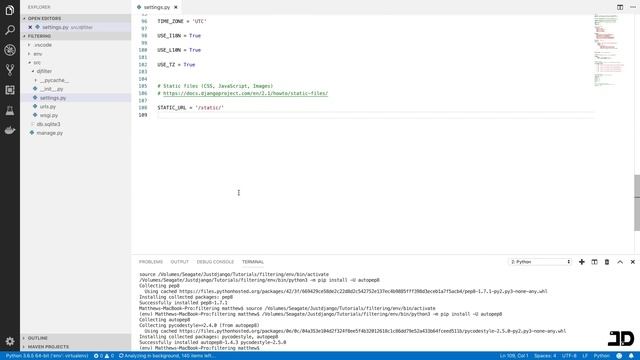Image resolution: width=640 pixels, height=360 pixels.
Task: Maximize the terminal panel with chevron
Action: (x=620, y=262)
